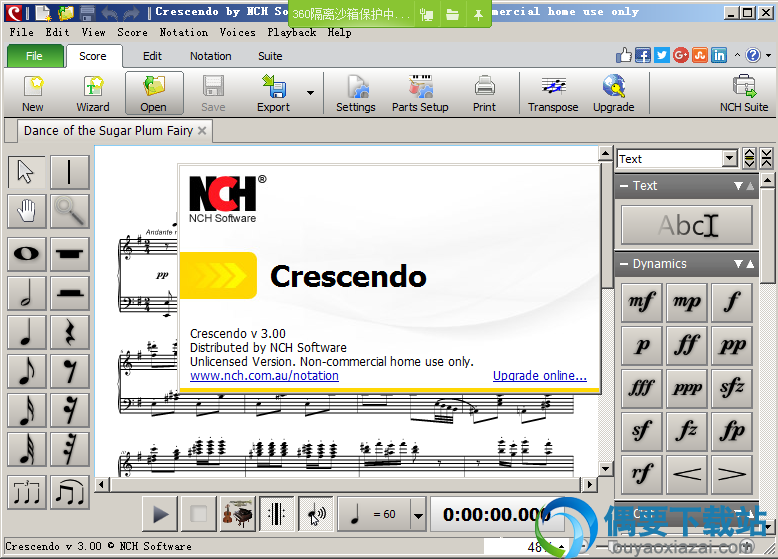Insert sforzando (sfz) dynamic
The width and height of the screenshot is (778, 559).
(x=732, y=388)
